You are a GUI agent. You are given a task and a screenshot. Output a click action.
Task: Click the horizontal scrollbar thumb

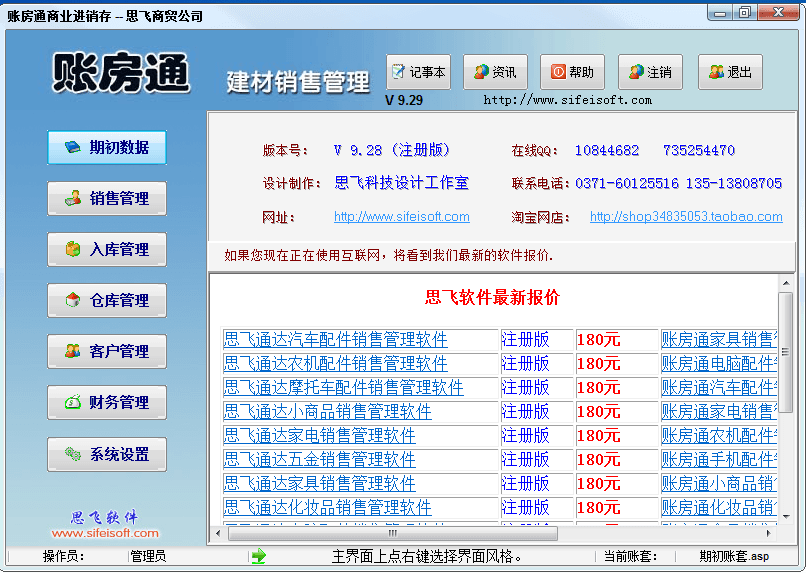point(393,533)
